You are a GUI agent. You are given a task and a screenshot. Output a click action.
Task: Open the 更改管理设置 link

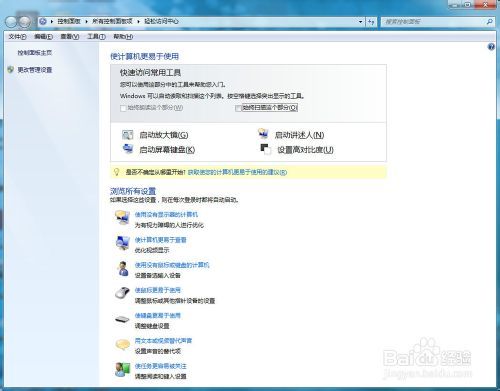tap(35, 70)
